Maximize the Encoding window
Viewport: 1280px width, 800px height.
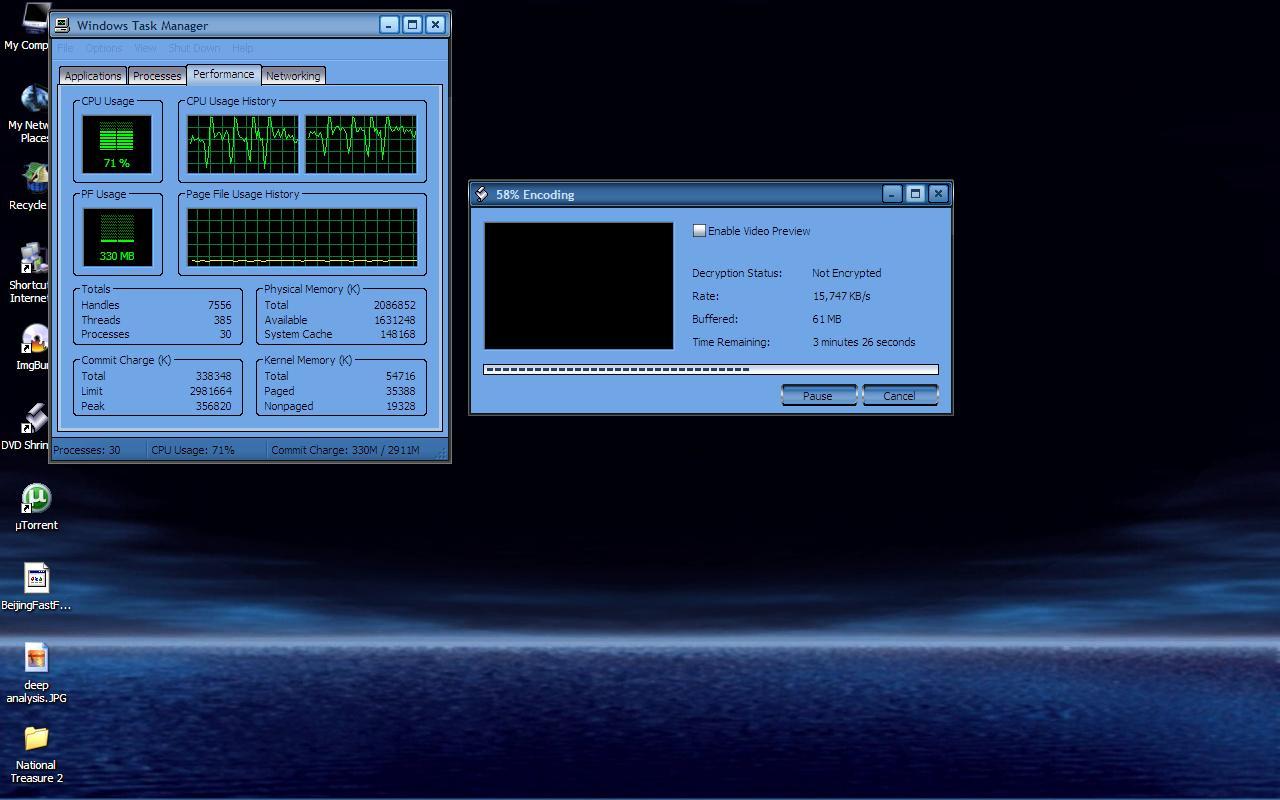coord(915,194)
